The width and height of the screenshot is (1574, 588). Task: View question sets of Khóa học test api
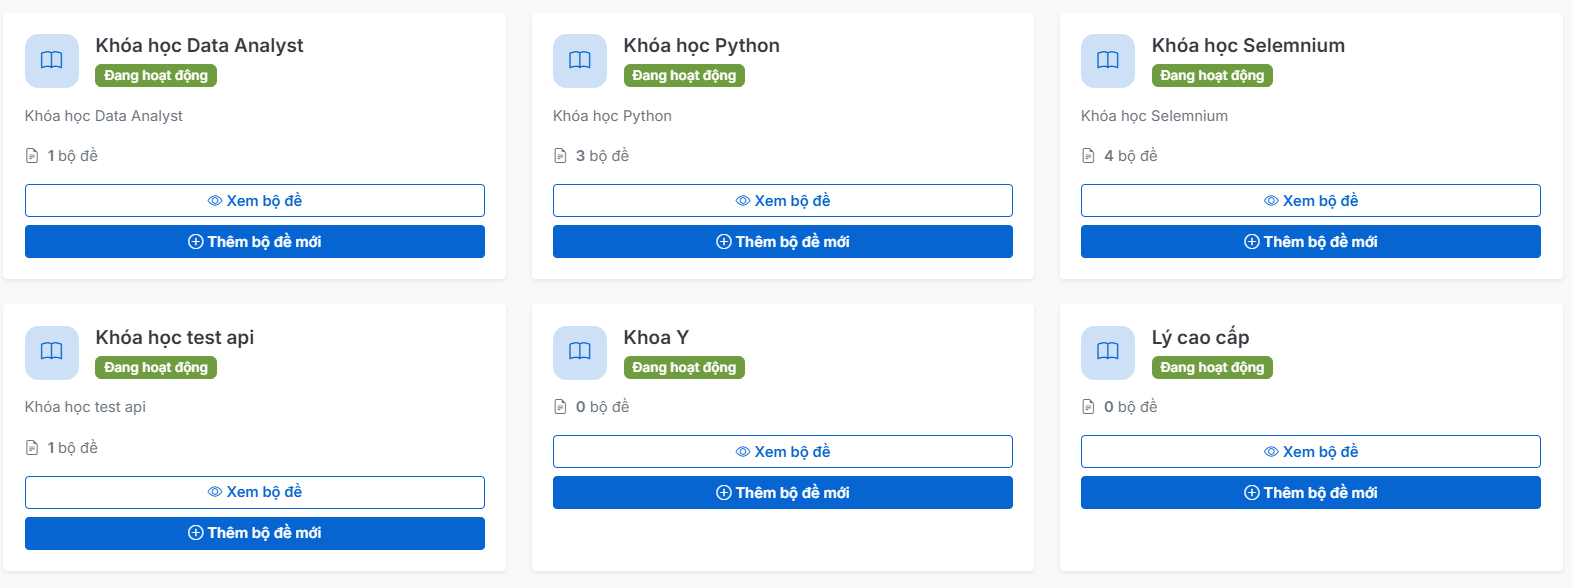point(255,492)
